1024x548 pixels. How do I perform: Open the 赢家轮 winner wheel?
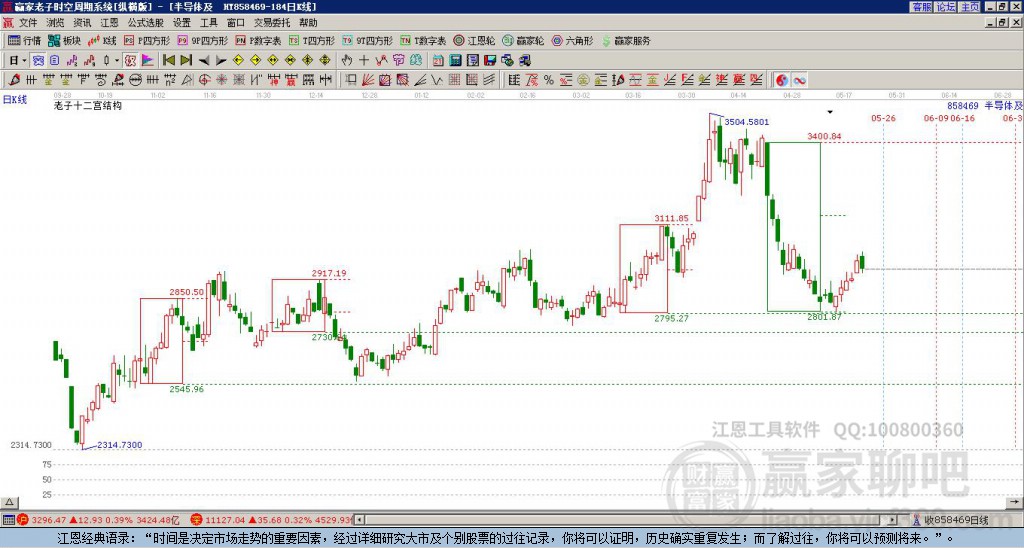[523, 40]
